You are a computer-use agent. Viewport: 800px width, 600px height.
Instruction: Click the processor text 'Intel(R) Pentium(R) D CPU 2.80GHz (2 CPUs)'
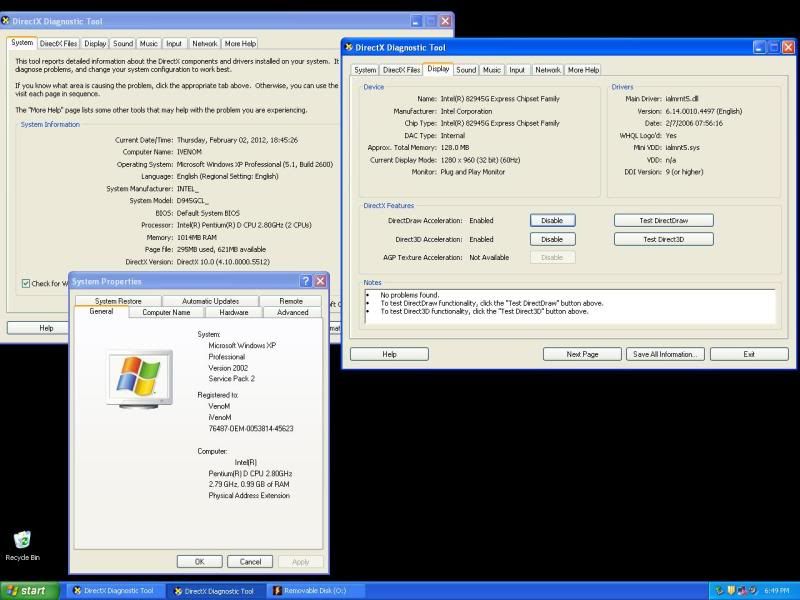tap(244, 225)
